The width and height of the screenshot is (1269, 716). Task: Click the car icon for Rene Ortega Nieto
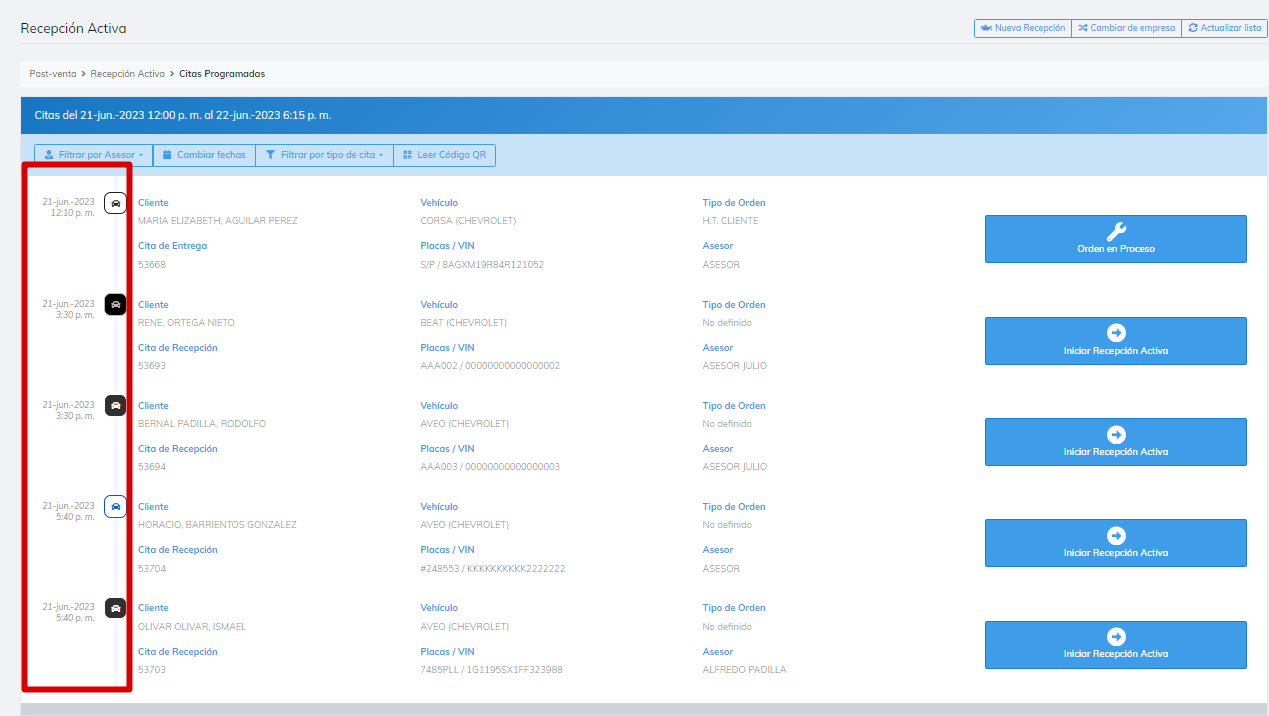(116, 304)
